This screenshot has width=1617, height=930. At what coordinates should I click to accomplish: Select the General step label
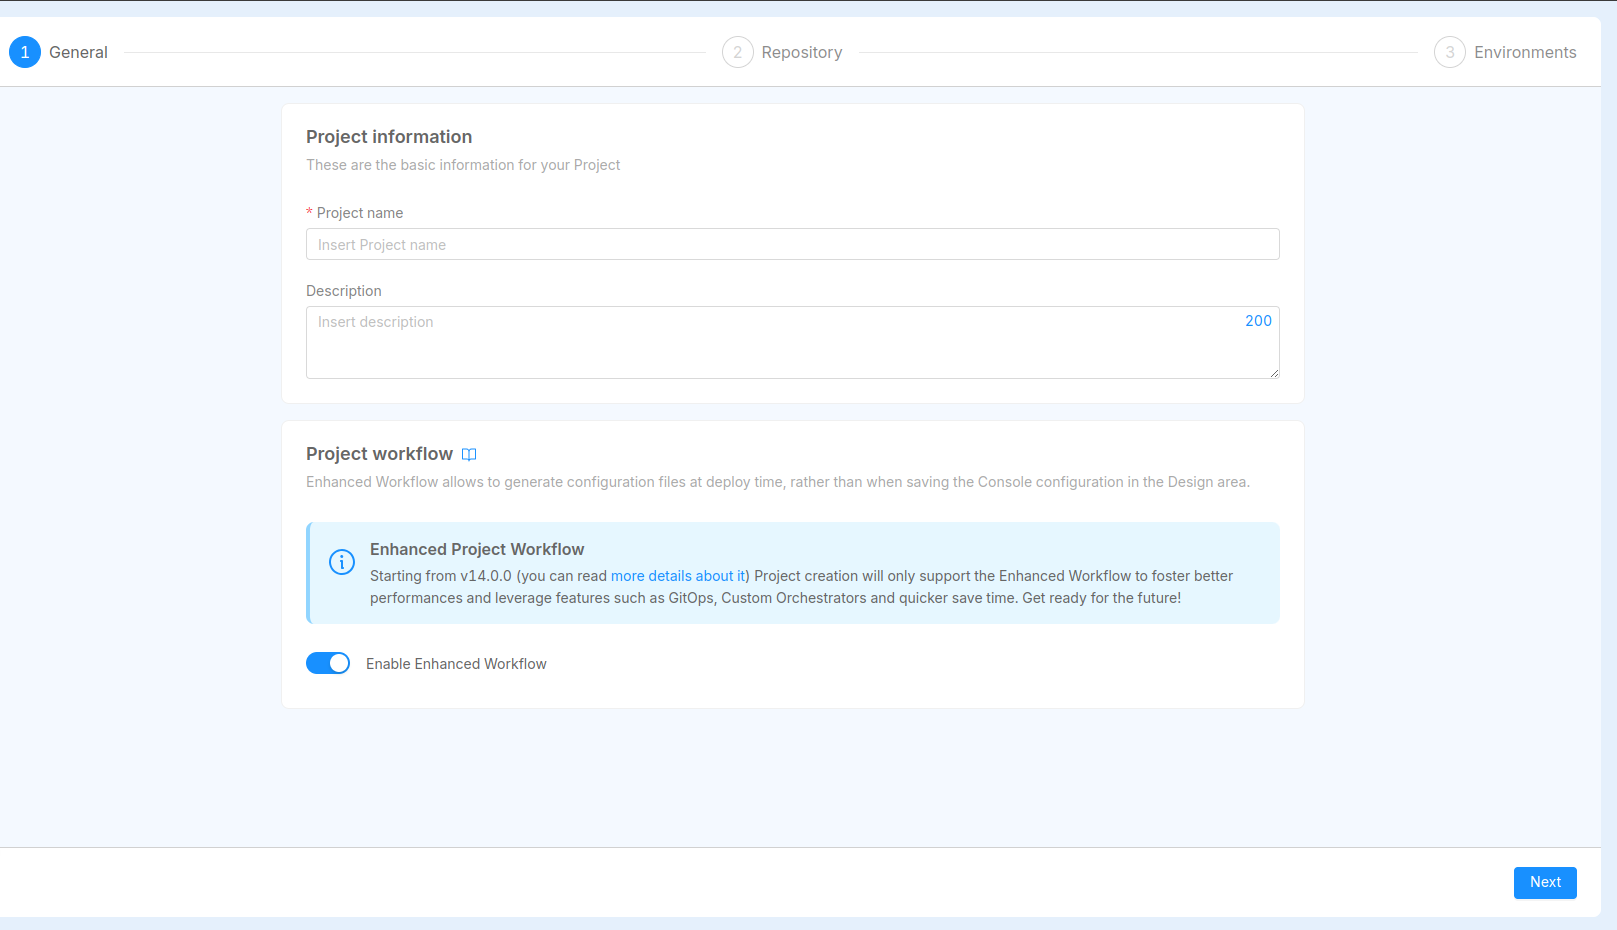point(78,52)
